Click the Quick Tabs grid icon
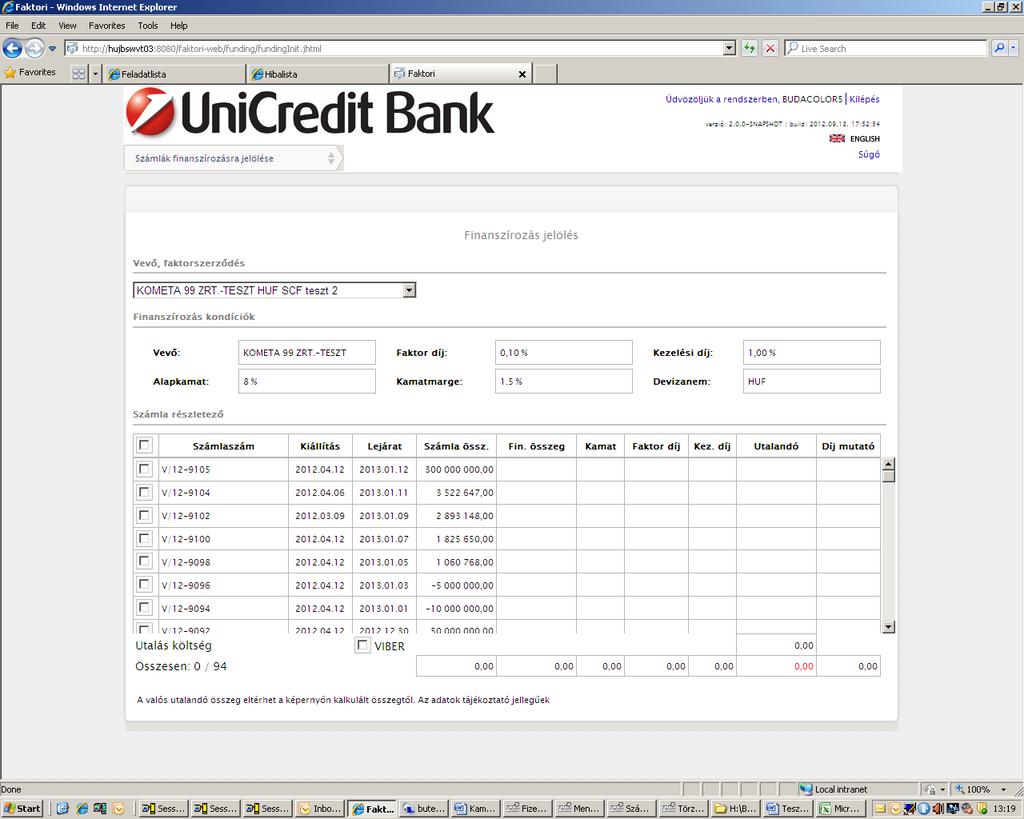This screenshot has height=819, width=1024. click(78, 74)
